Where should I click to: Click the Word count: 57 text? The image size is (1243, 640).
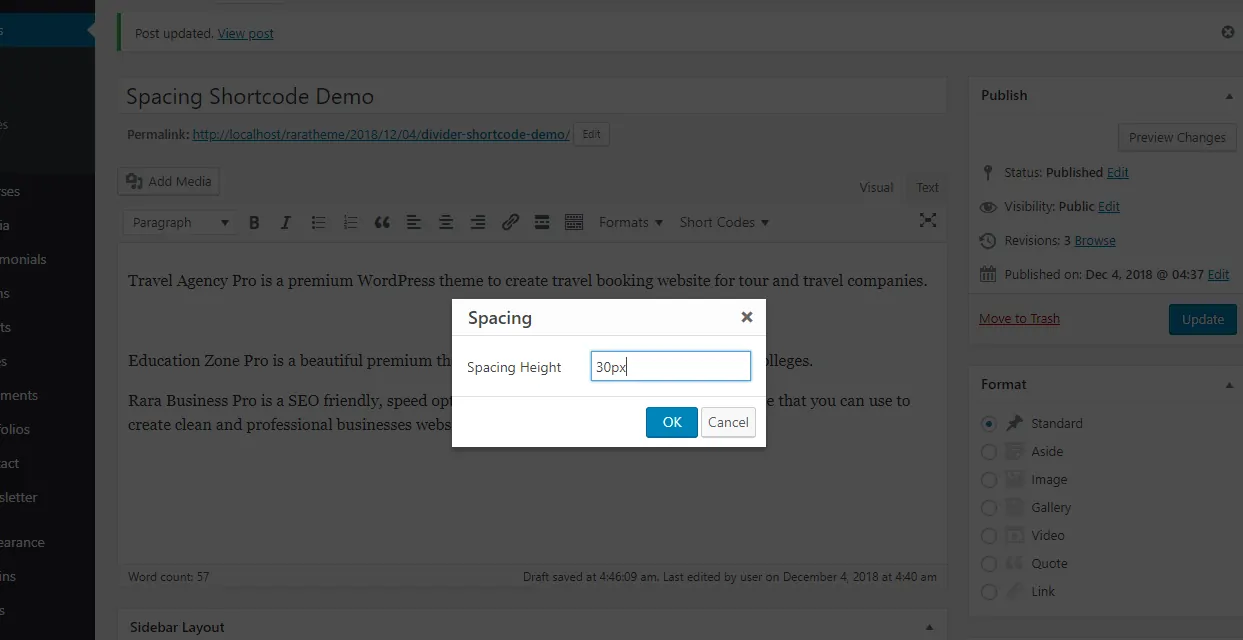click(x=169, y=577)
